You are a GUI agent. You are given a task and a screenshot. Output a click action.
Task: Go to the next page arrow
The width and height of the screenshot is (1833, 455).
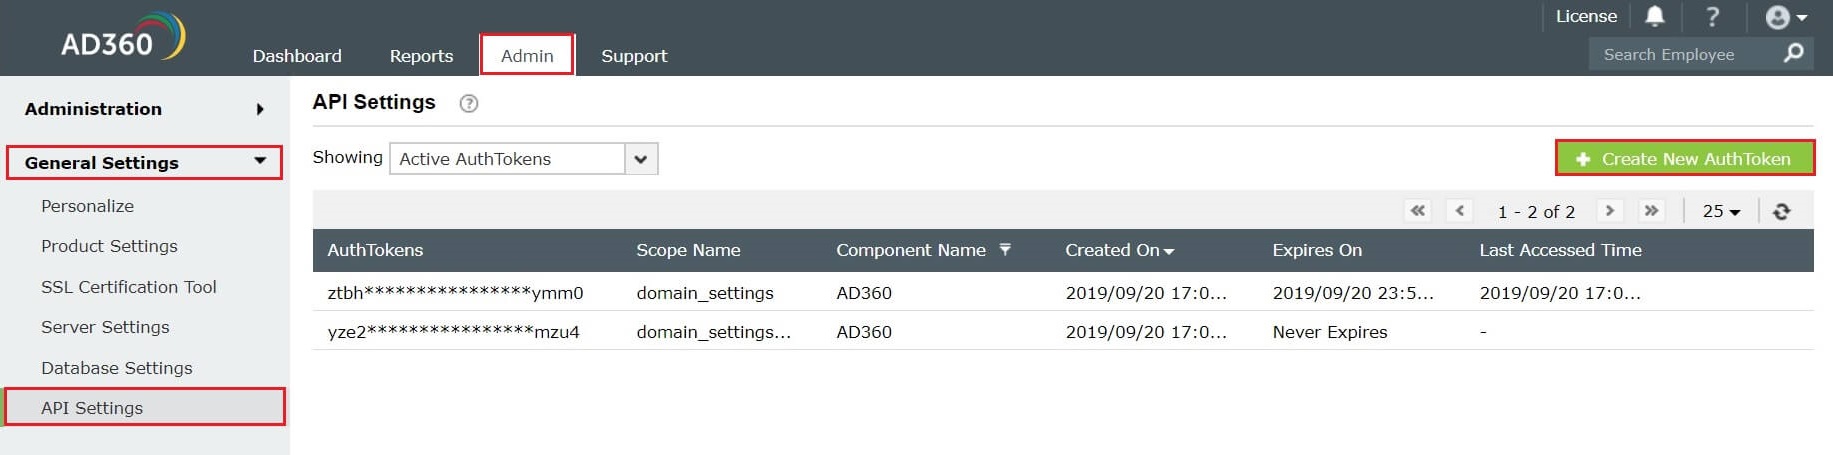(x=1609, y=211)
